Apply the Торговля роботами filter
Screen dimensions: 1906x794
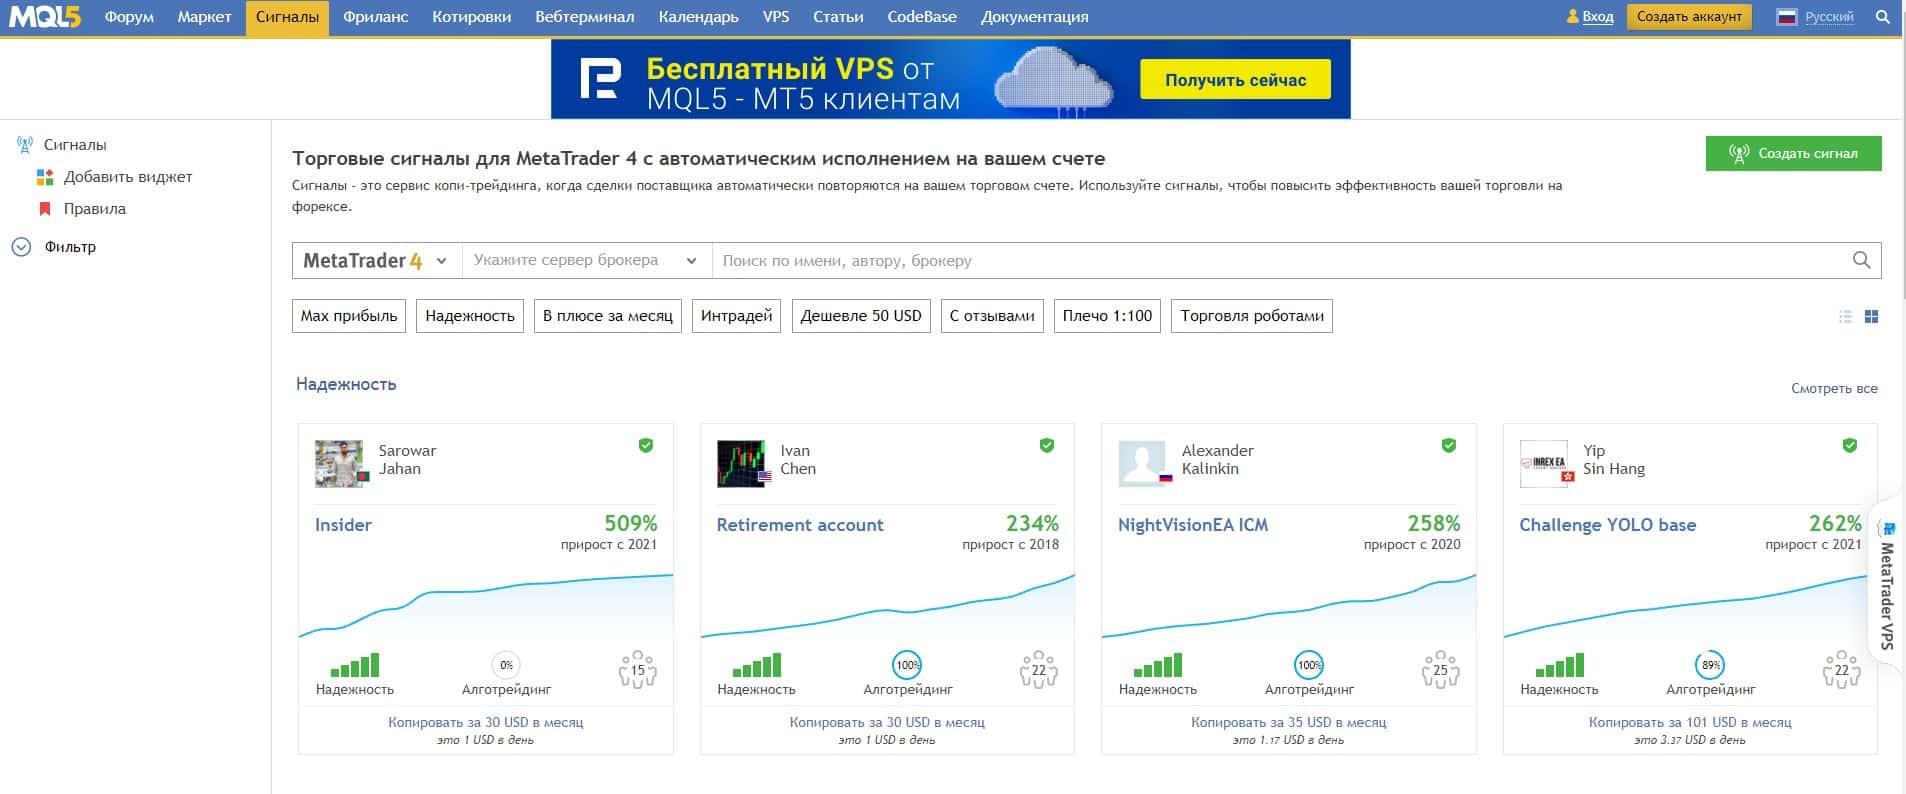tap(1252, 316)
